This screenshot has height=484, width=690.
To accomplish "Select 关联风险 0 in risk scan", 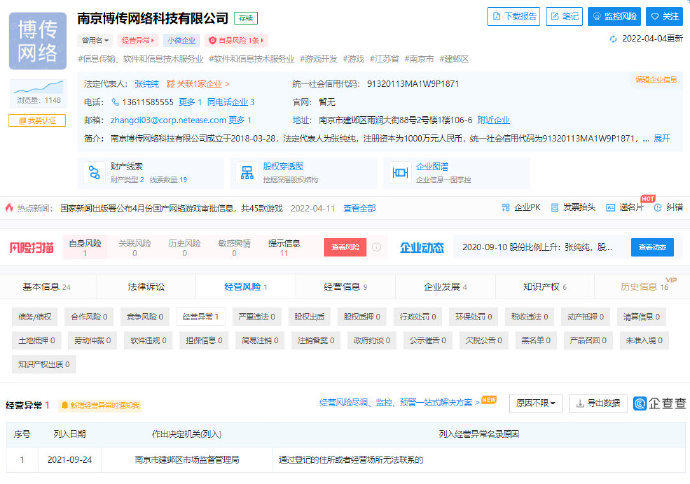I will point(135,247).
